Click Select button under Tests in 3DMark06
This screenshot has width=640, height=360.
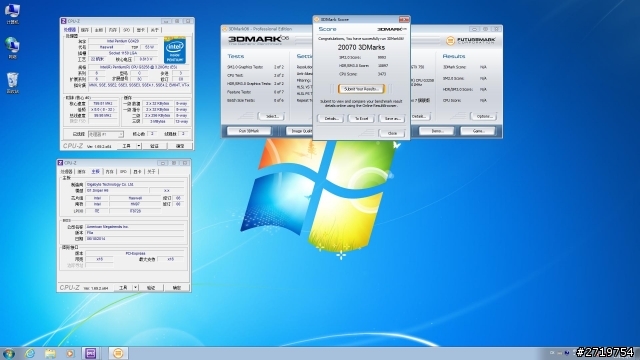[272, 116]
